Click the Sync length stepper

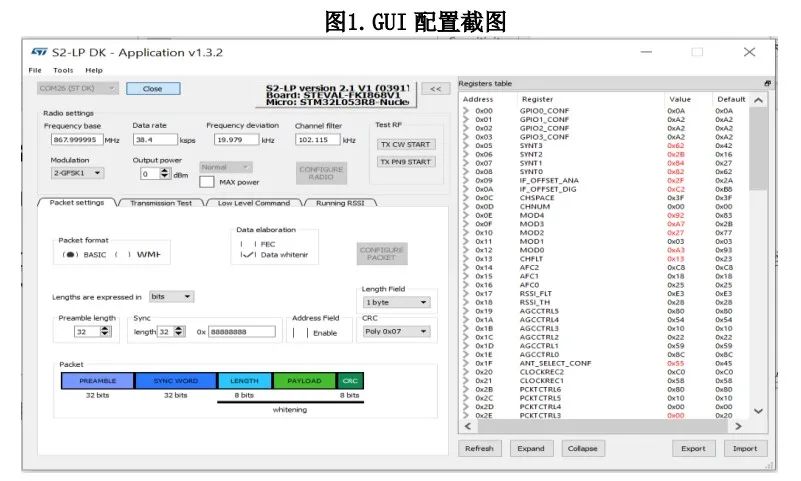pos(179,331)
